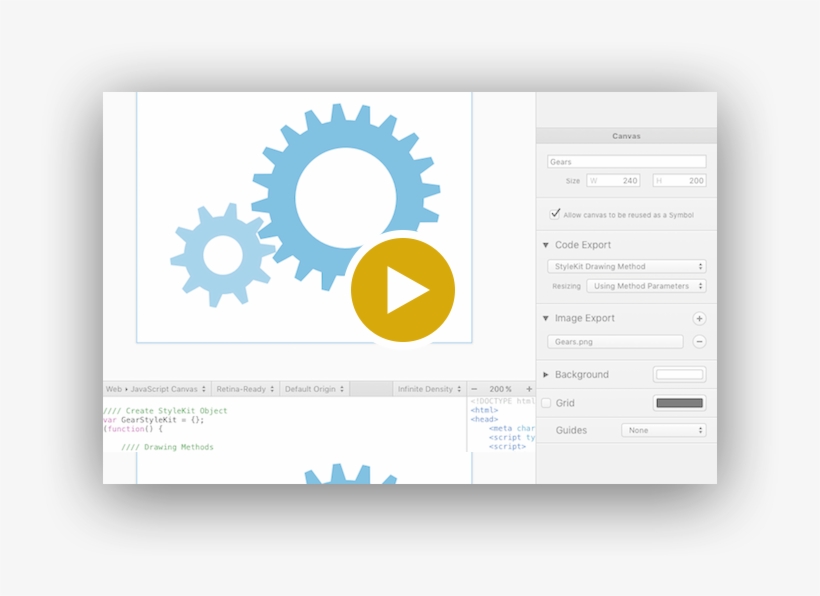The image size is (820, 596).
Task: Zoom out of the code using the minus icon
Action: point(474,388)
